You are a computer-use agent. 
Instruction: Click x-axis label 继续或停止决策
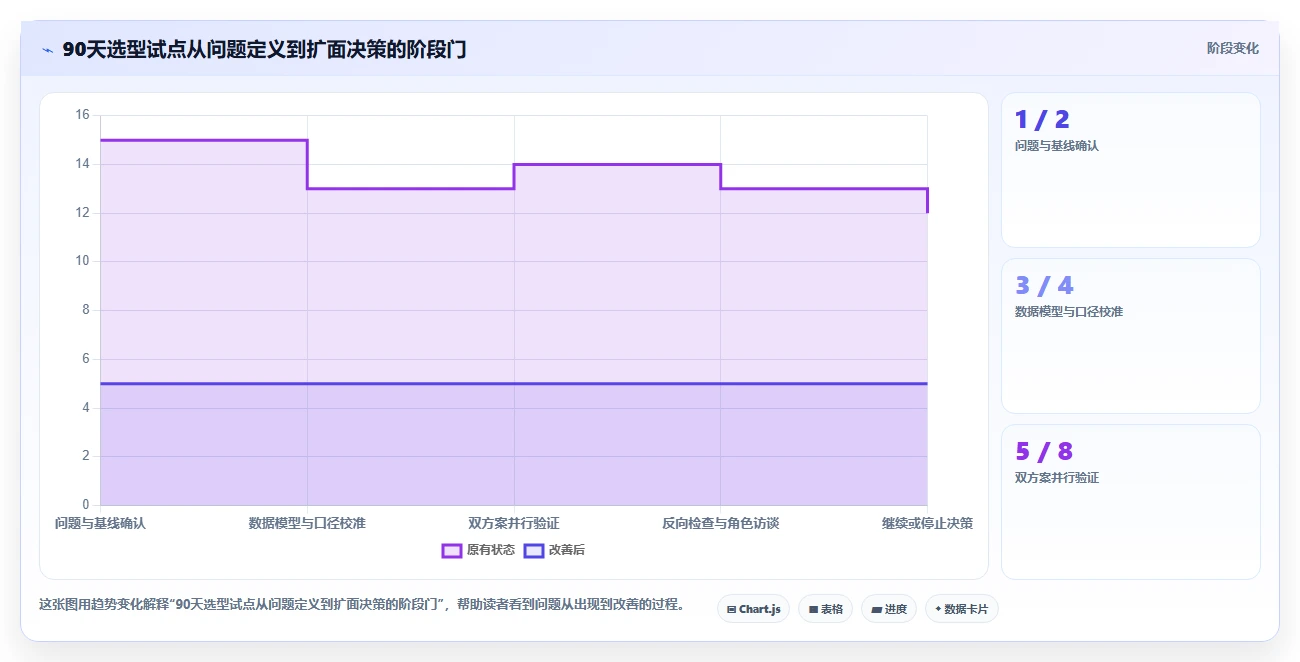[927, 523]
